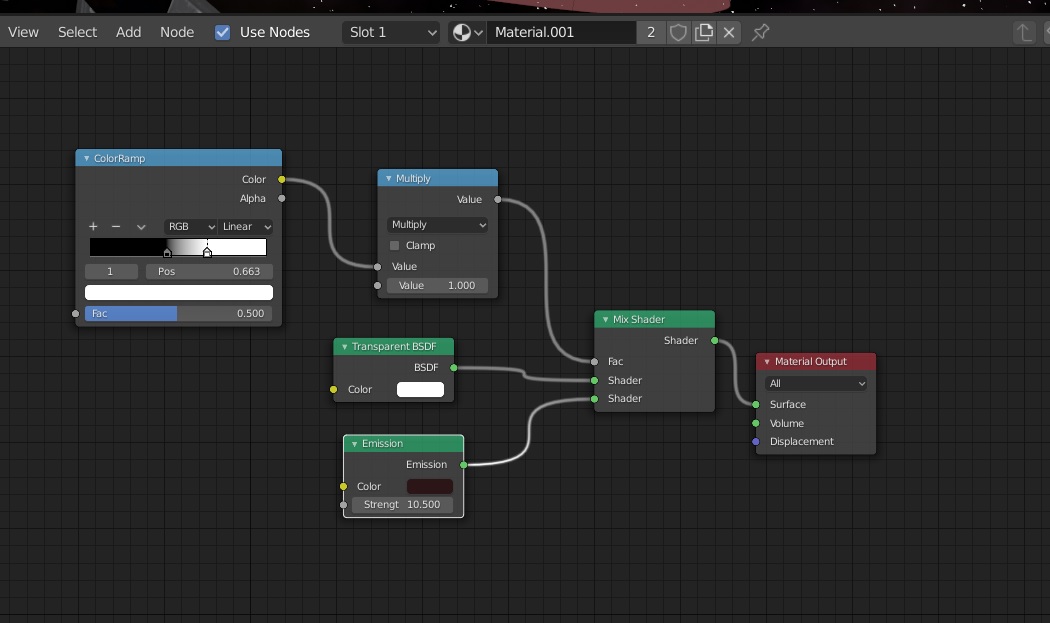Click the Displacement input socket
This screenshot has height=623, width=1050.
[756, 441]
